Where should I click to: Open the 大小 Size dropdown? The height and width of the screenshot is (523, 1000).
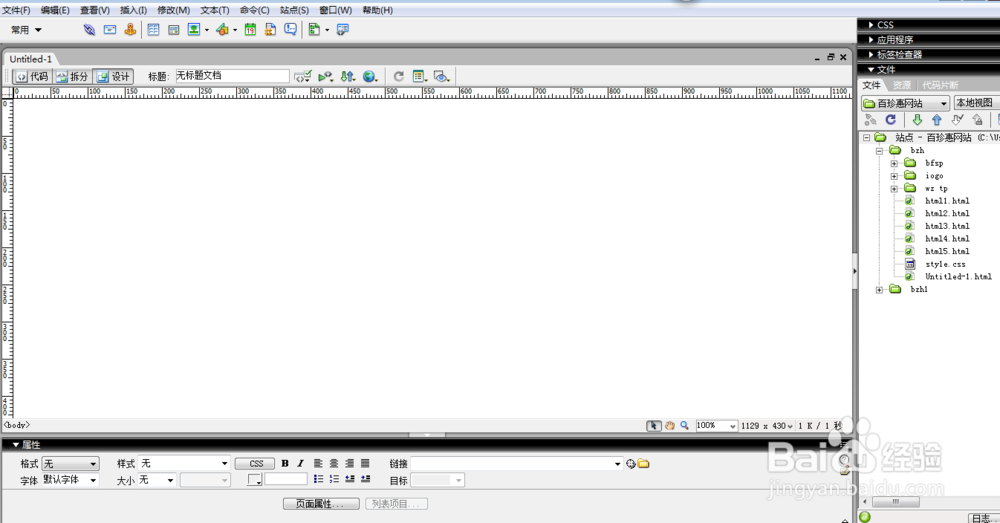point(157,480)
